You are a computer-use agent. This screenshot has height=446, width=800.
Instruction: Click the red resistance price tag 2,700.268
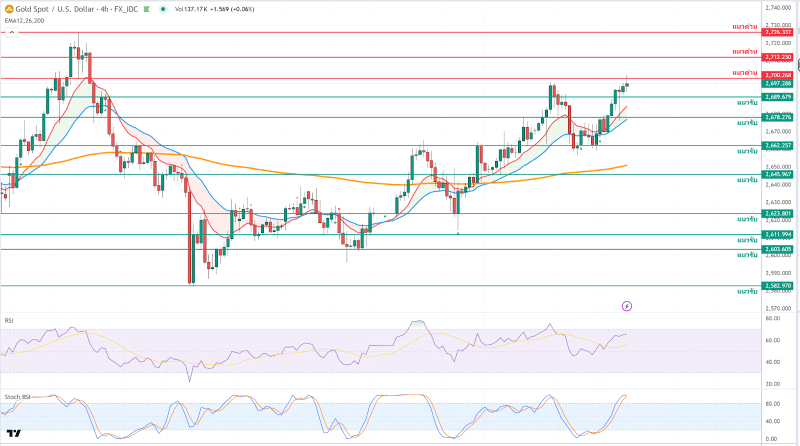778,75
